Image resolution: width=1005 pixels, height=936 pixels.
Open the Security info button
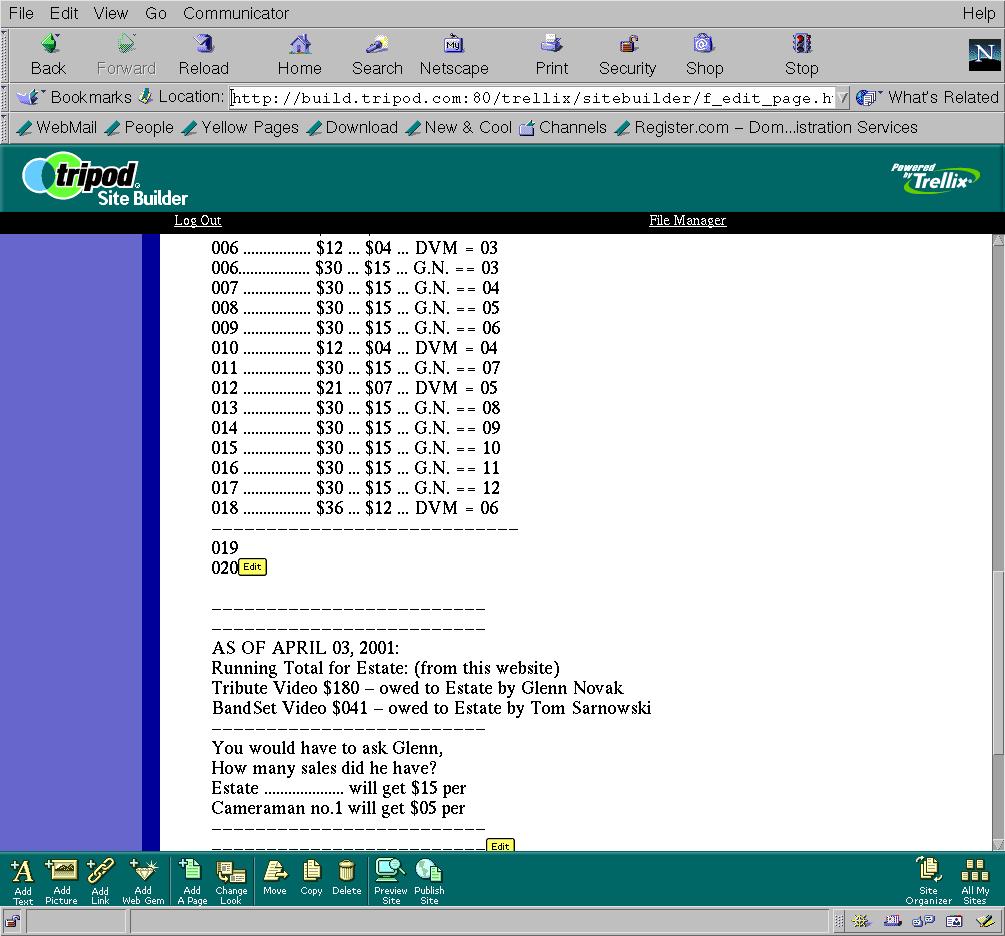click(627, 54)
